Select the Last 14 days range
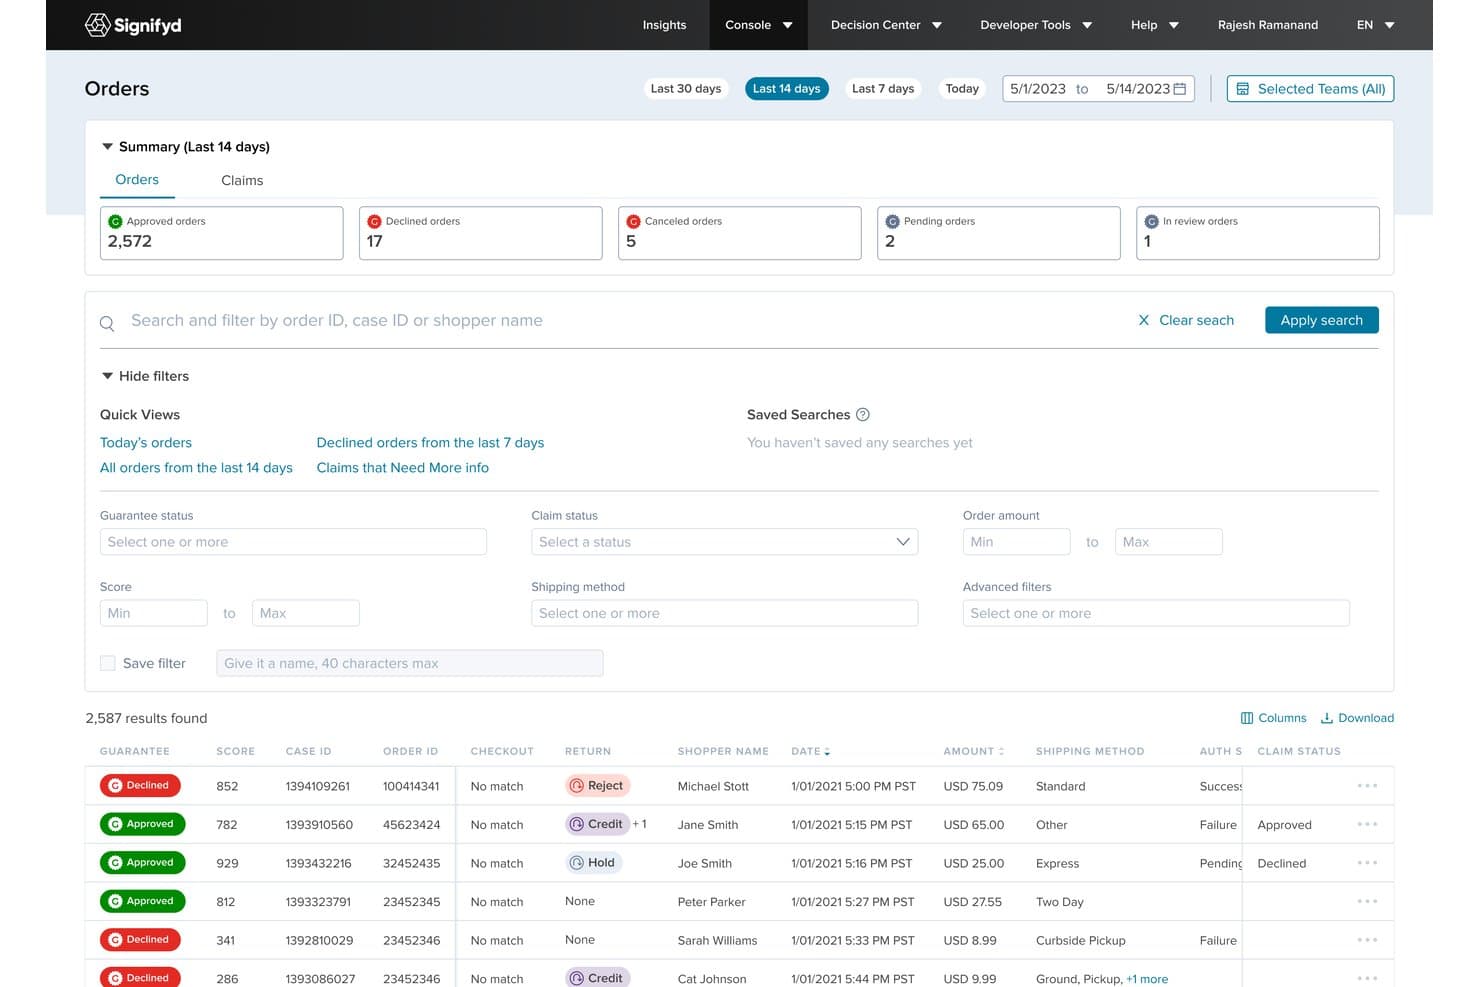1480x987 pixels. point(787,89)
